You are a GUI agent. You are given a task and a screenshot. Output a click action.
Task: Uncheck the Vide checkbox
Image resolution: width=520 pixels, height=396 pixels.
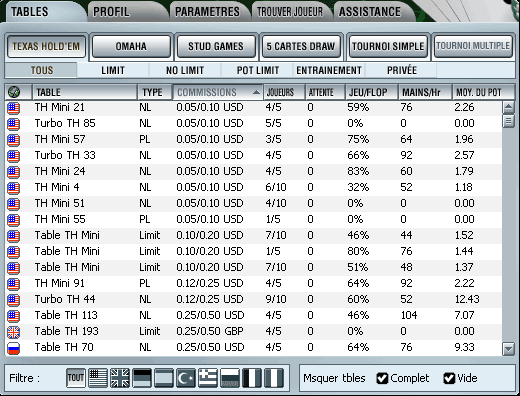point(449,378)
